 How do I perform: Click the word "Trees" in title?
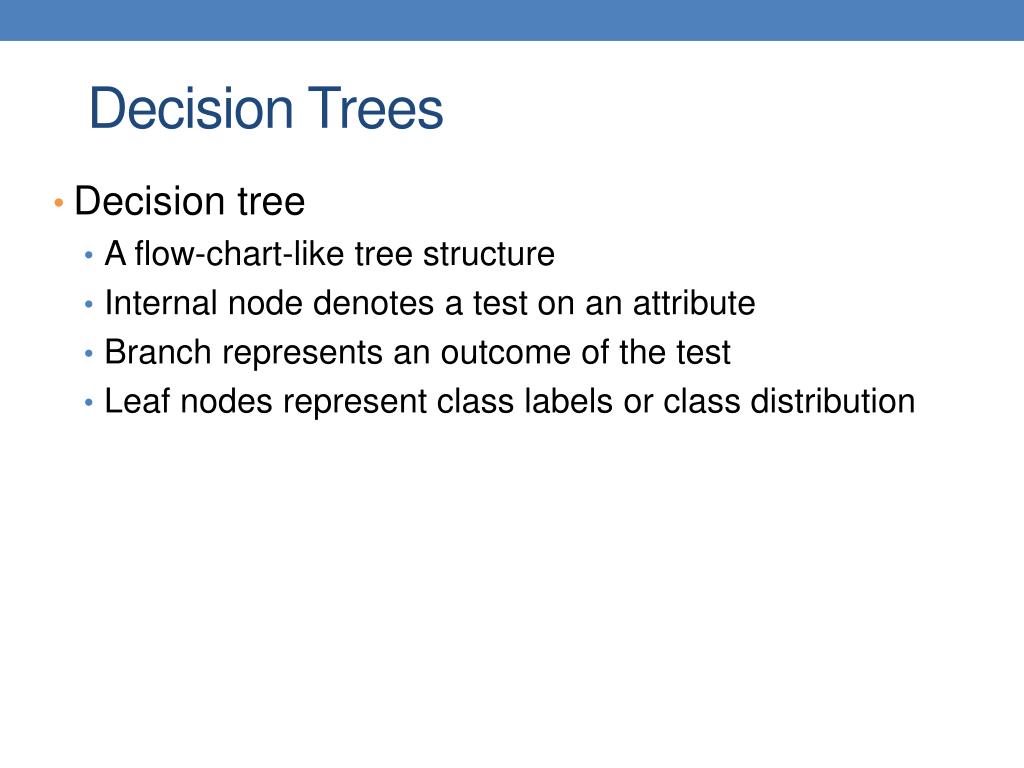375,108
